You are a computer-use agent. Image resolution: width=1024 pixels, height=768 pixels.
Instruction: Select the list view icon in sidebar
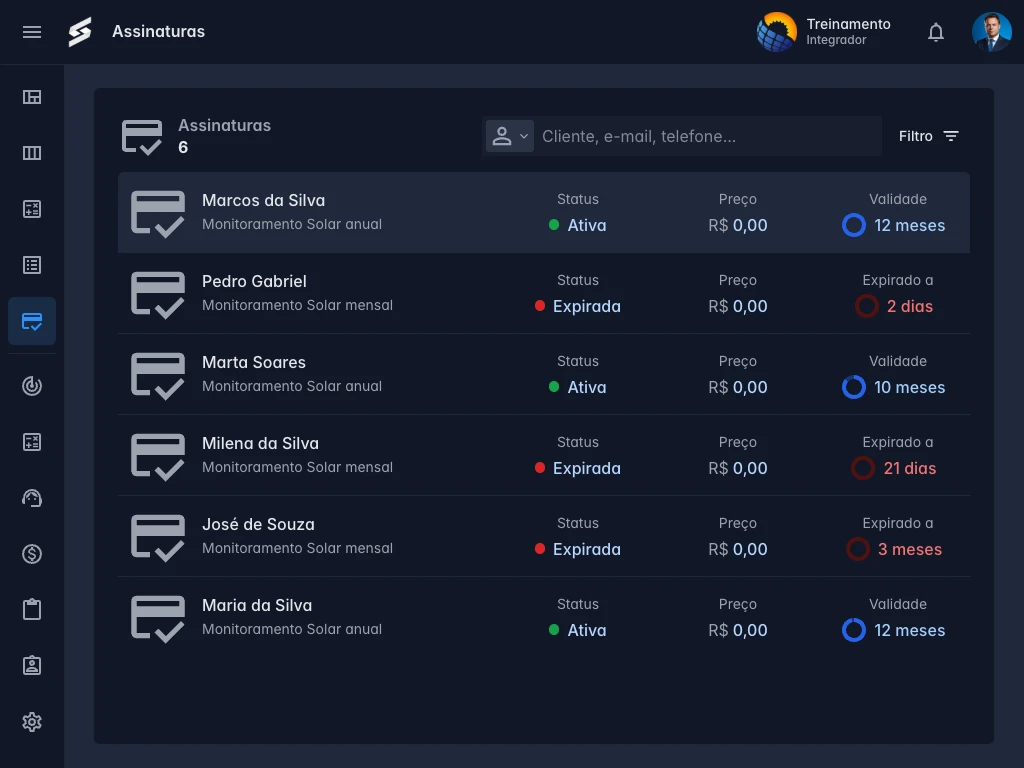(x=32, y=265)
